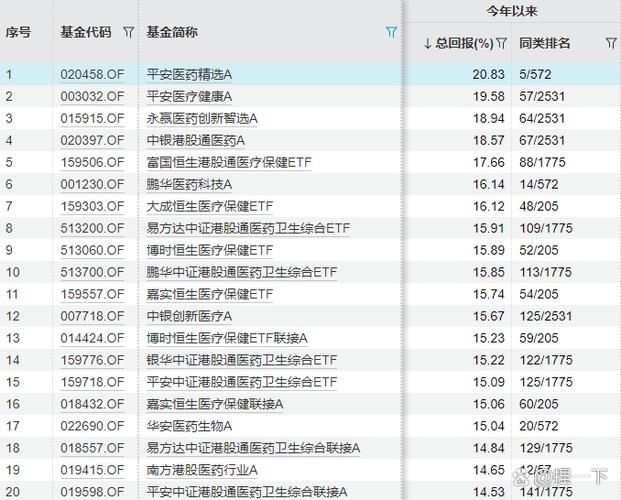Screen dimensions: 621x500
Task: Open fund 博时恒生医疗保健ETF联接A
Action: (227, 338)
